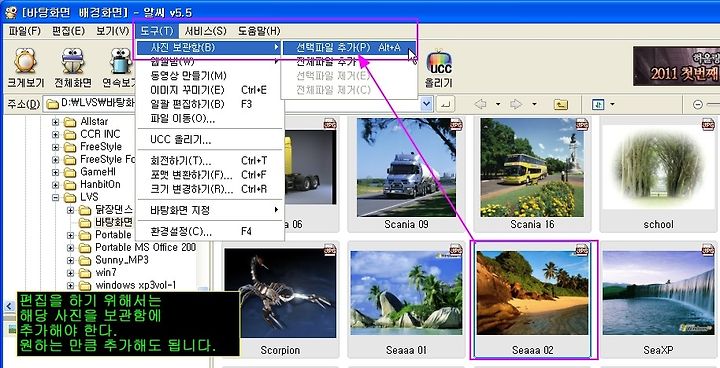Image resolution: width=720 pixels, height=368 pixels.
Task: Click the UCC 올리기 toolbar icon
Action: coord(439,69)
